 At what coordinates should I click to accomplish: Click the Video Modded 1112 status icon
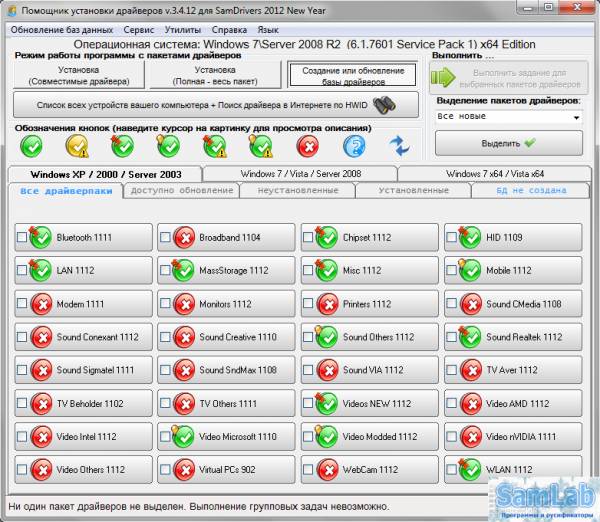[x=327, y=437]
